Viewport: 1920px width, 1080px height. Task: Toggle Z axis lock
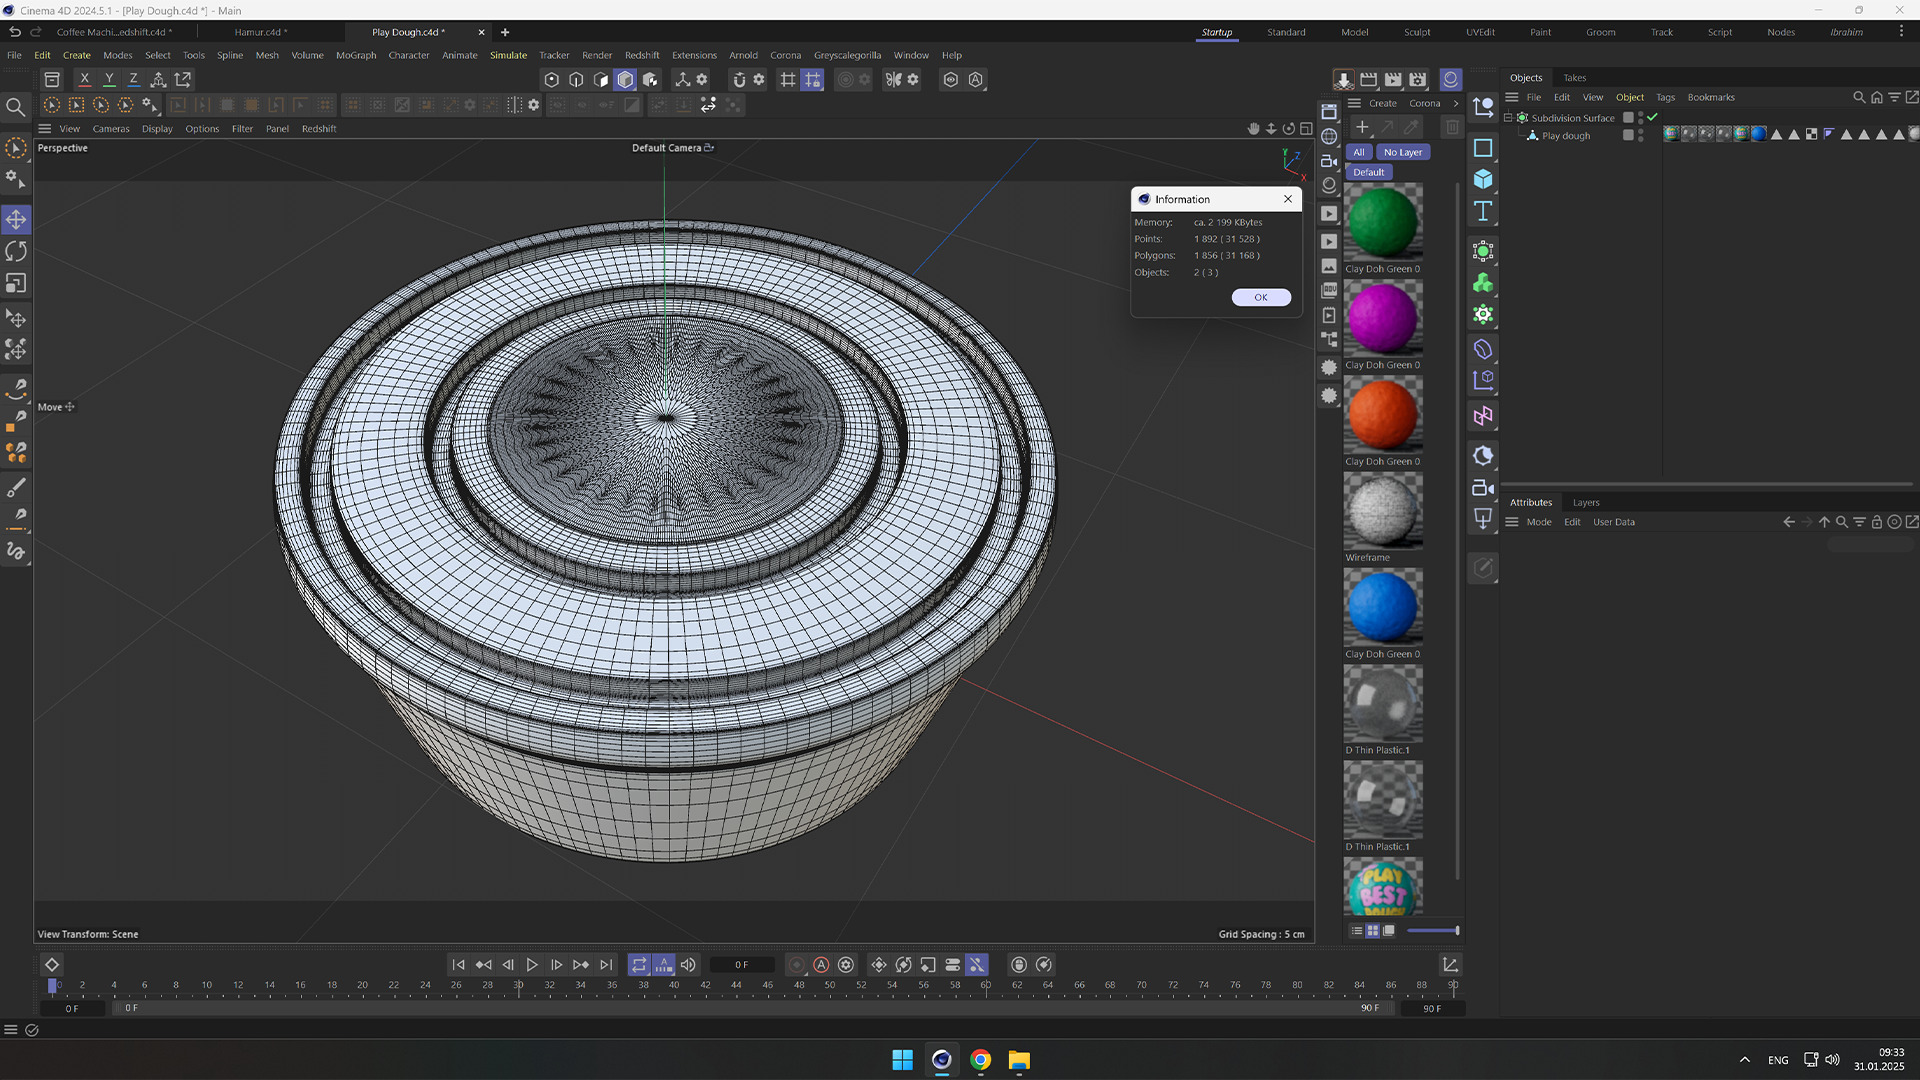pyautogui.click(x=133, y=79)
